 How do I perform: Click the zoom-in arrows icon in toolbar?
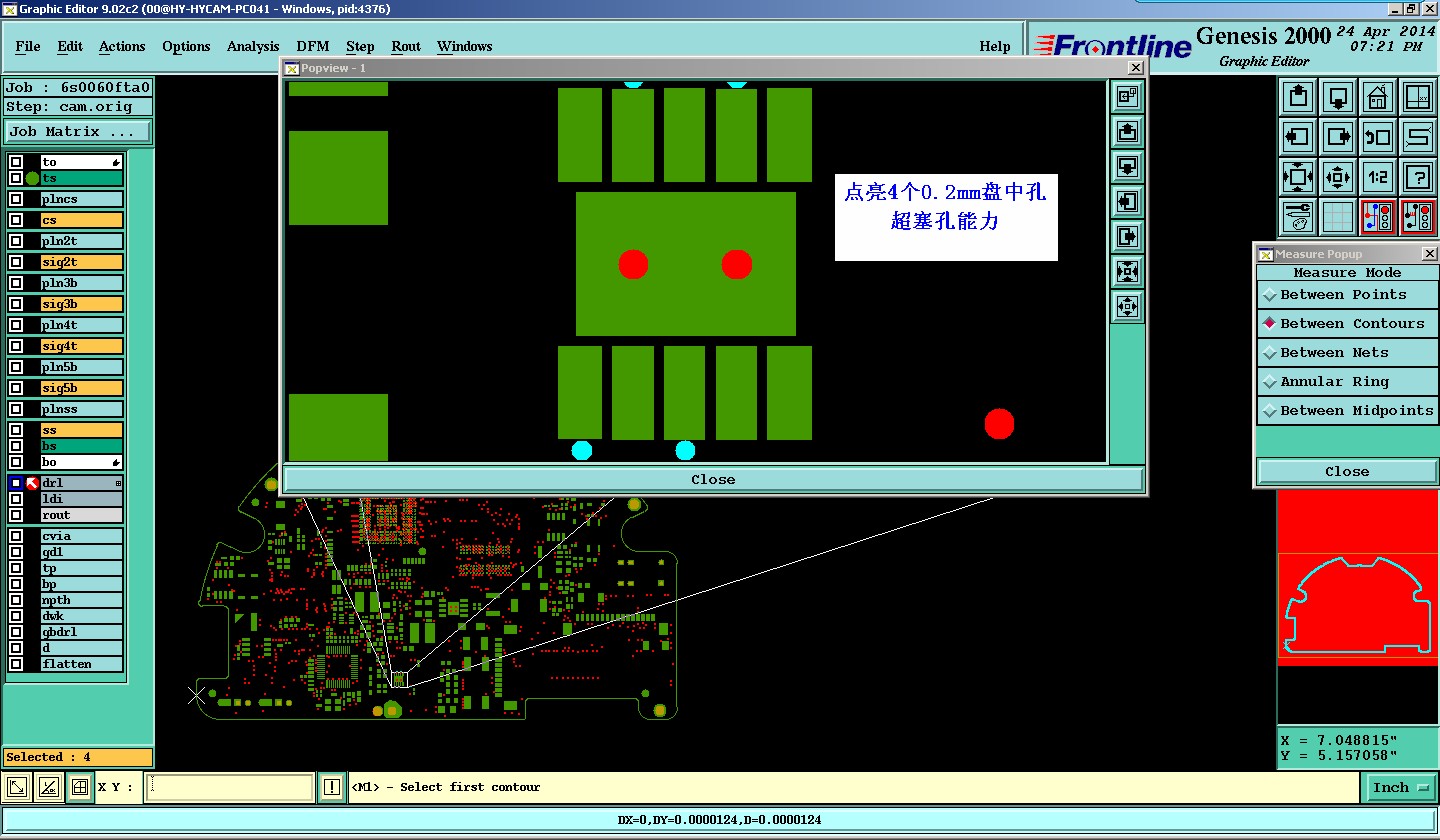(1338, 177)
